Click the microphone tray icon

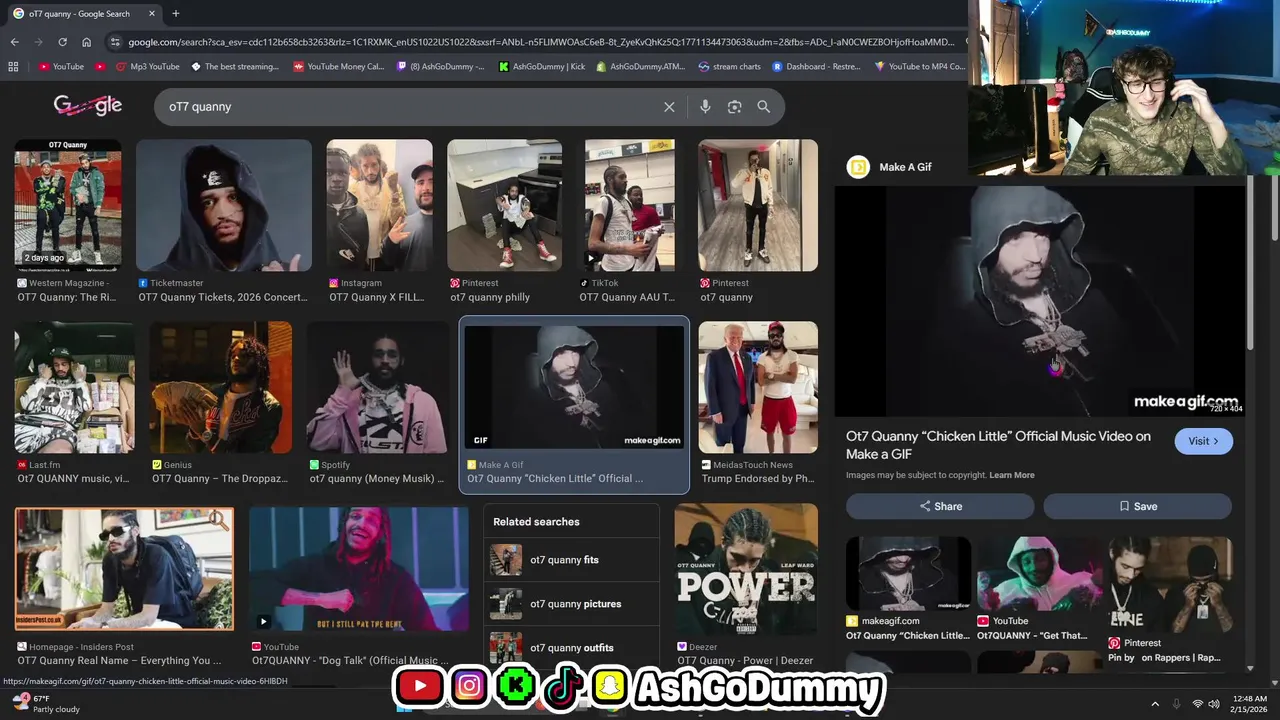(1176, 704)
